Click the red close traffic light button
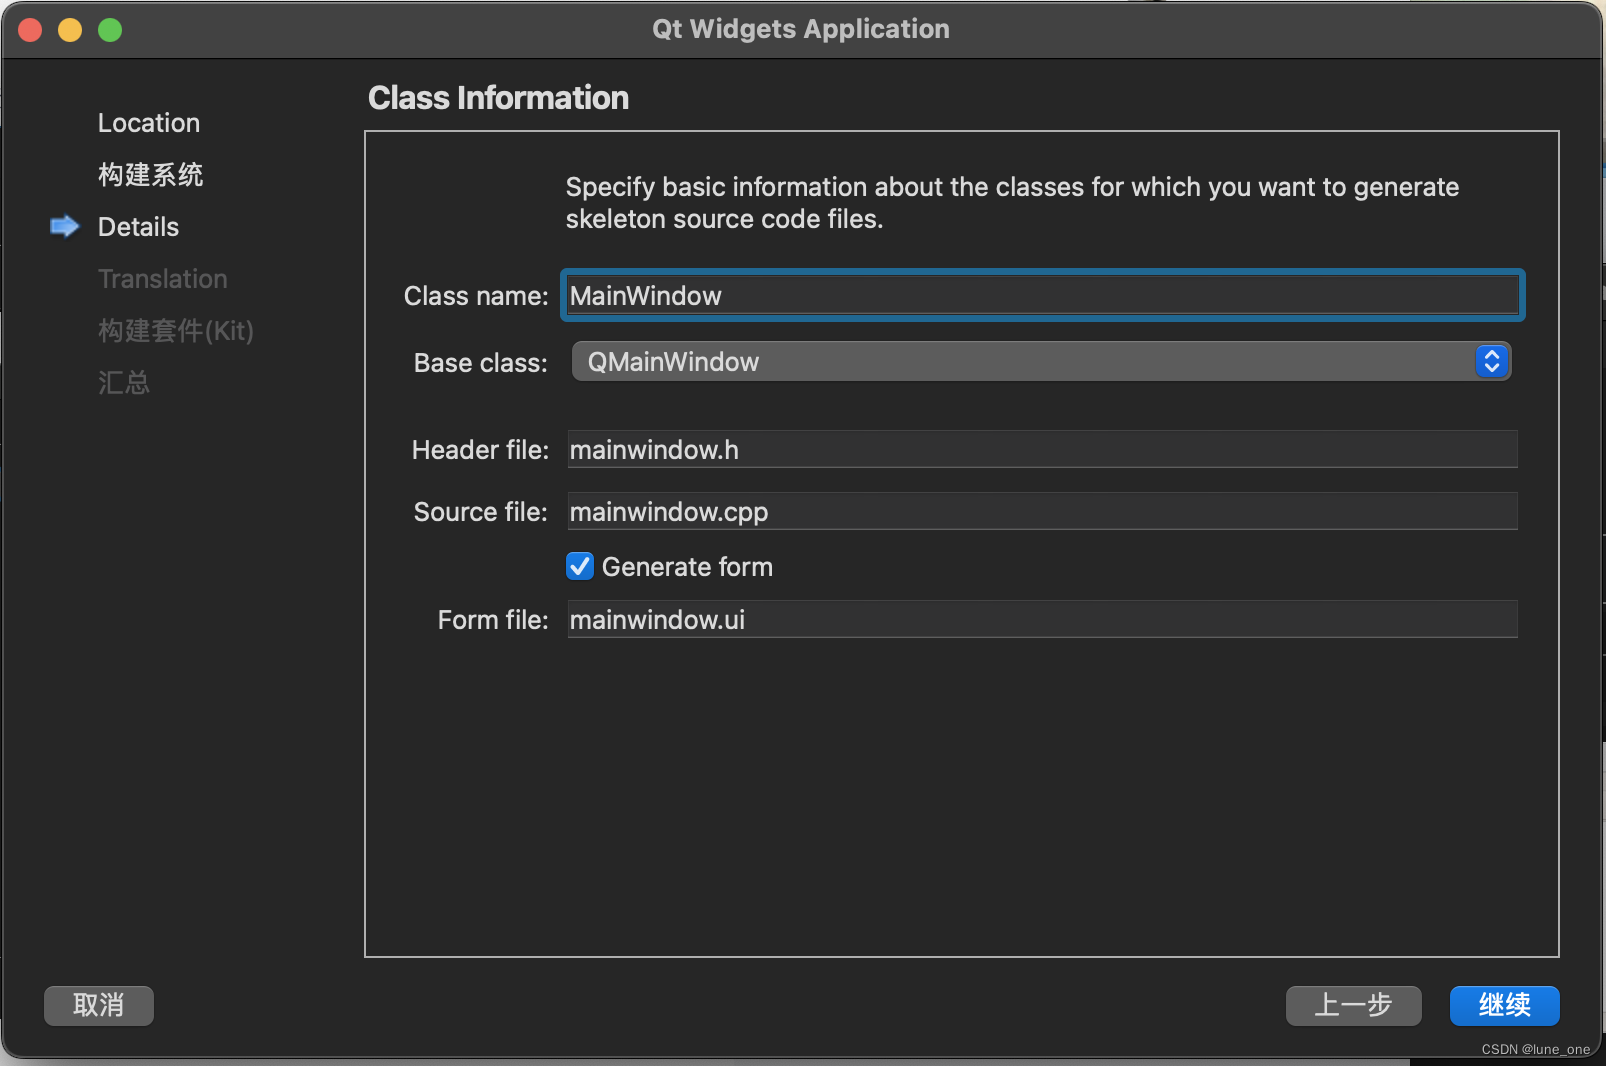 pyautogui.click(x=30, y=29)
